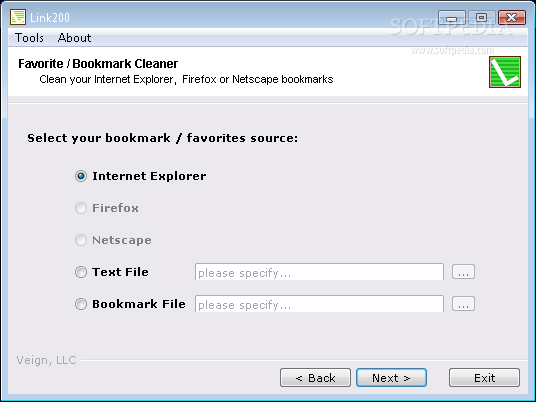
Task: Go back with the < Back button
Action: pos(315,378)
